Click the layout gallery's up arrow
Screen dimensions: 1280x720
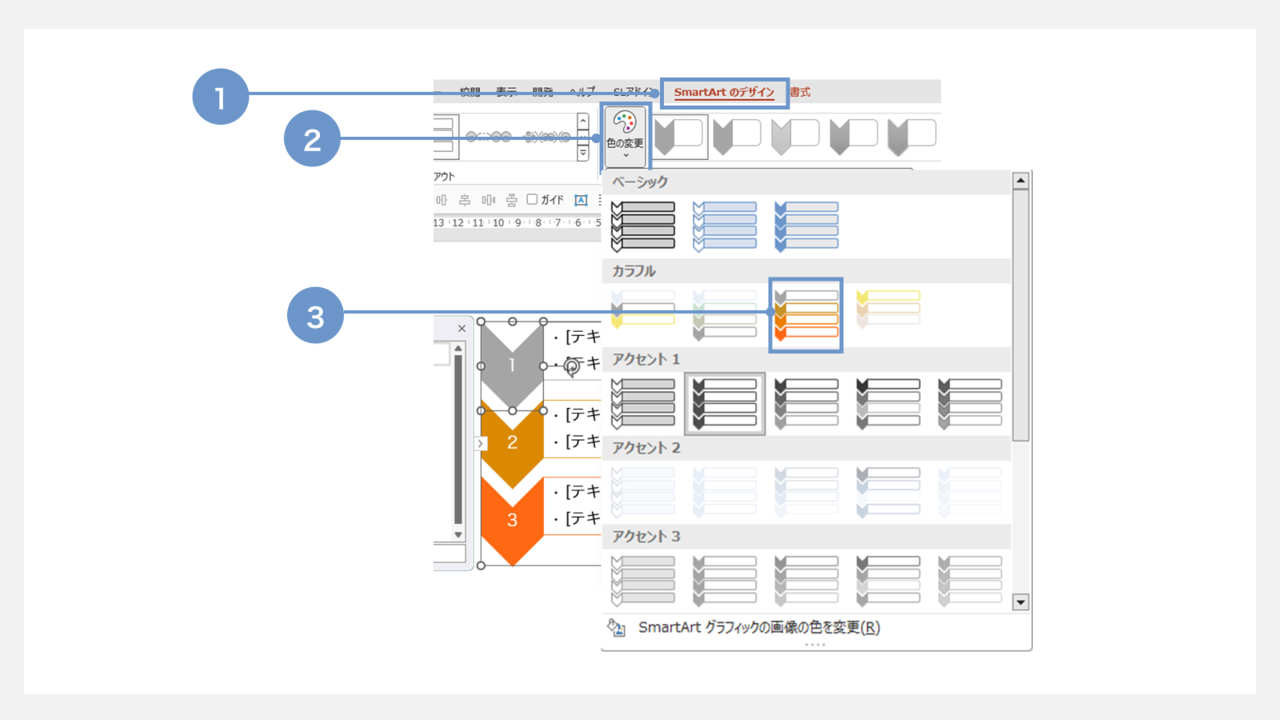(583, 121)
